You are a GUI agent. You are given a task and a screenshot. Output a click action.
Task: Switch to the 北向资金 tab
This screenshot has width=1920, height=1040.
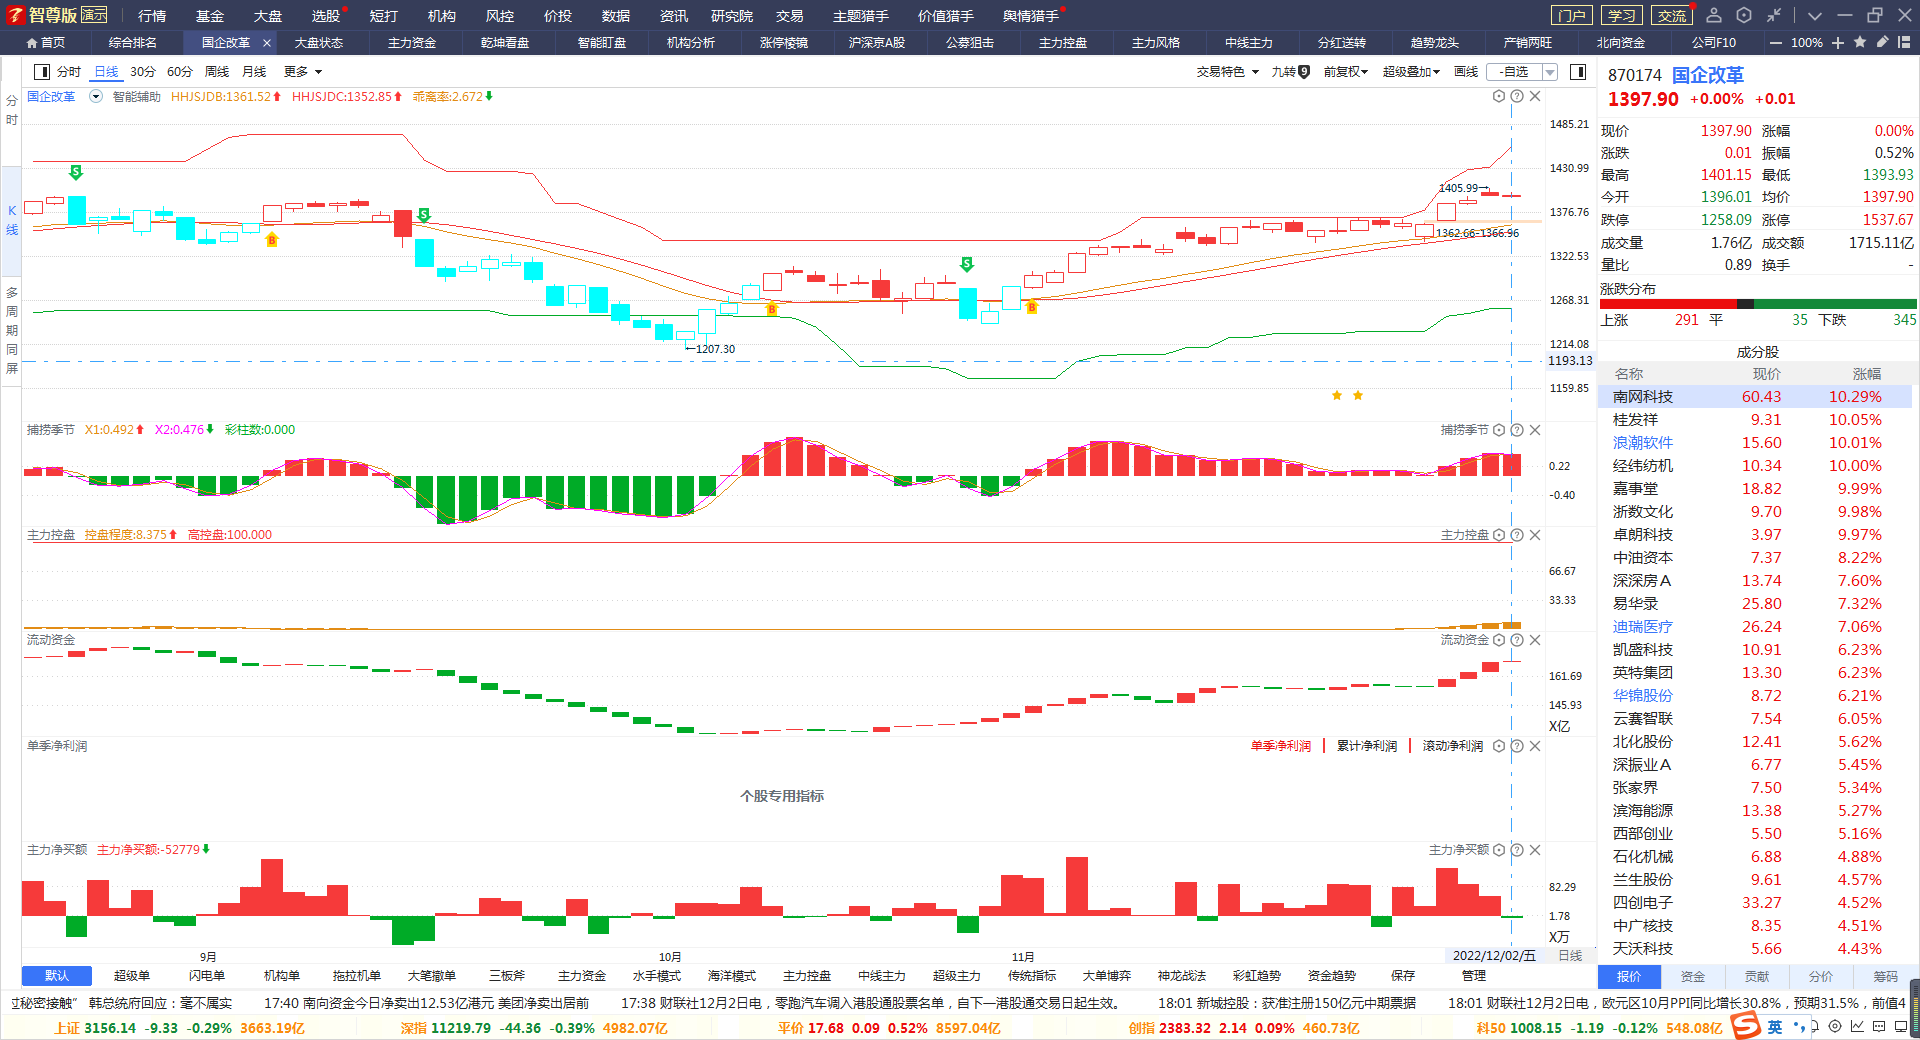click(x=1621, y=42)
